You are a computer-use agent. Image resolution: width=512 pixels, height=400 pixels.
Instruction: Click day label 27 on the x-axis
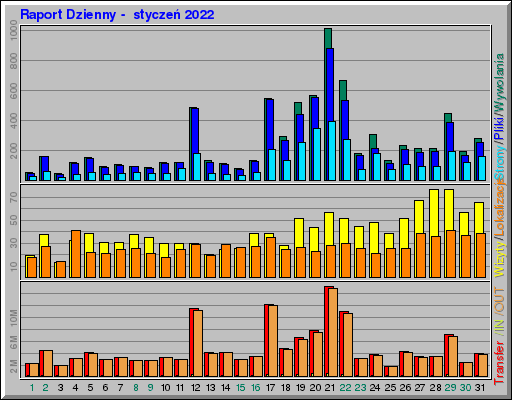(x=420, y=388)
